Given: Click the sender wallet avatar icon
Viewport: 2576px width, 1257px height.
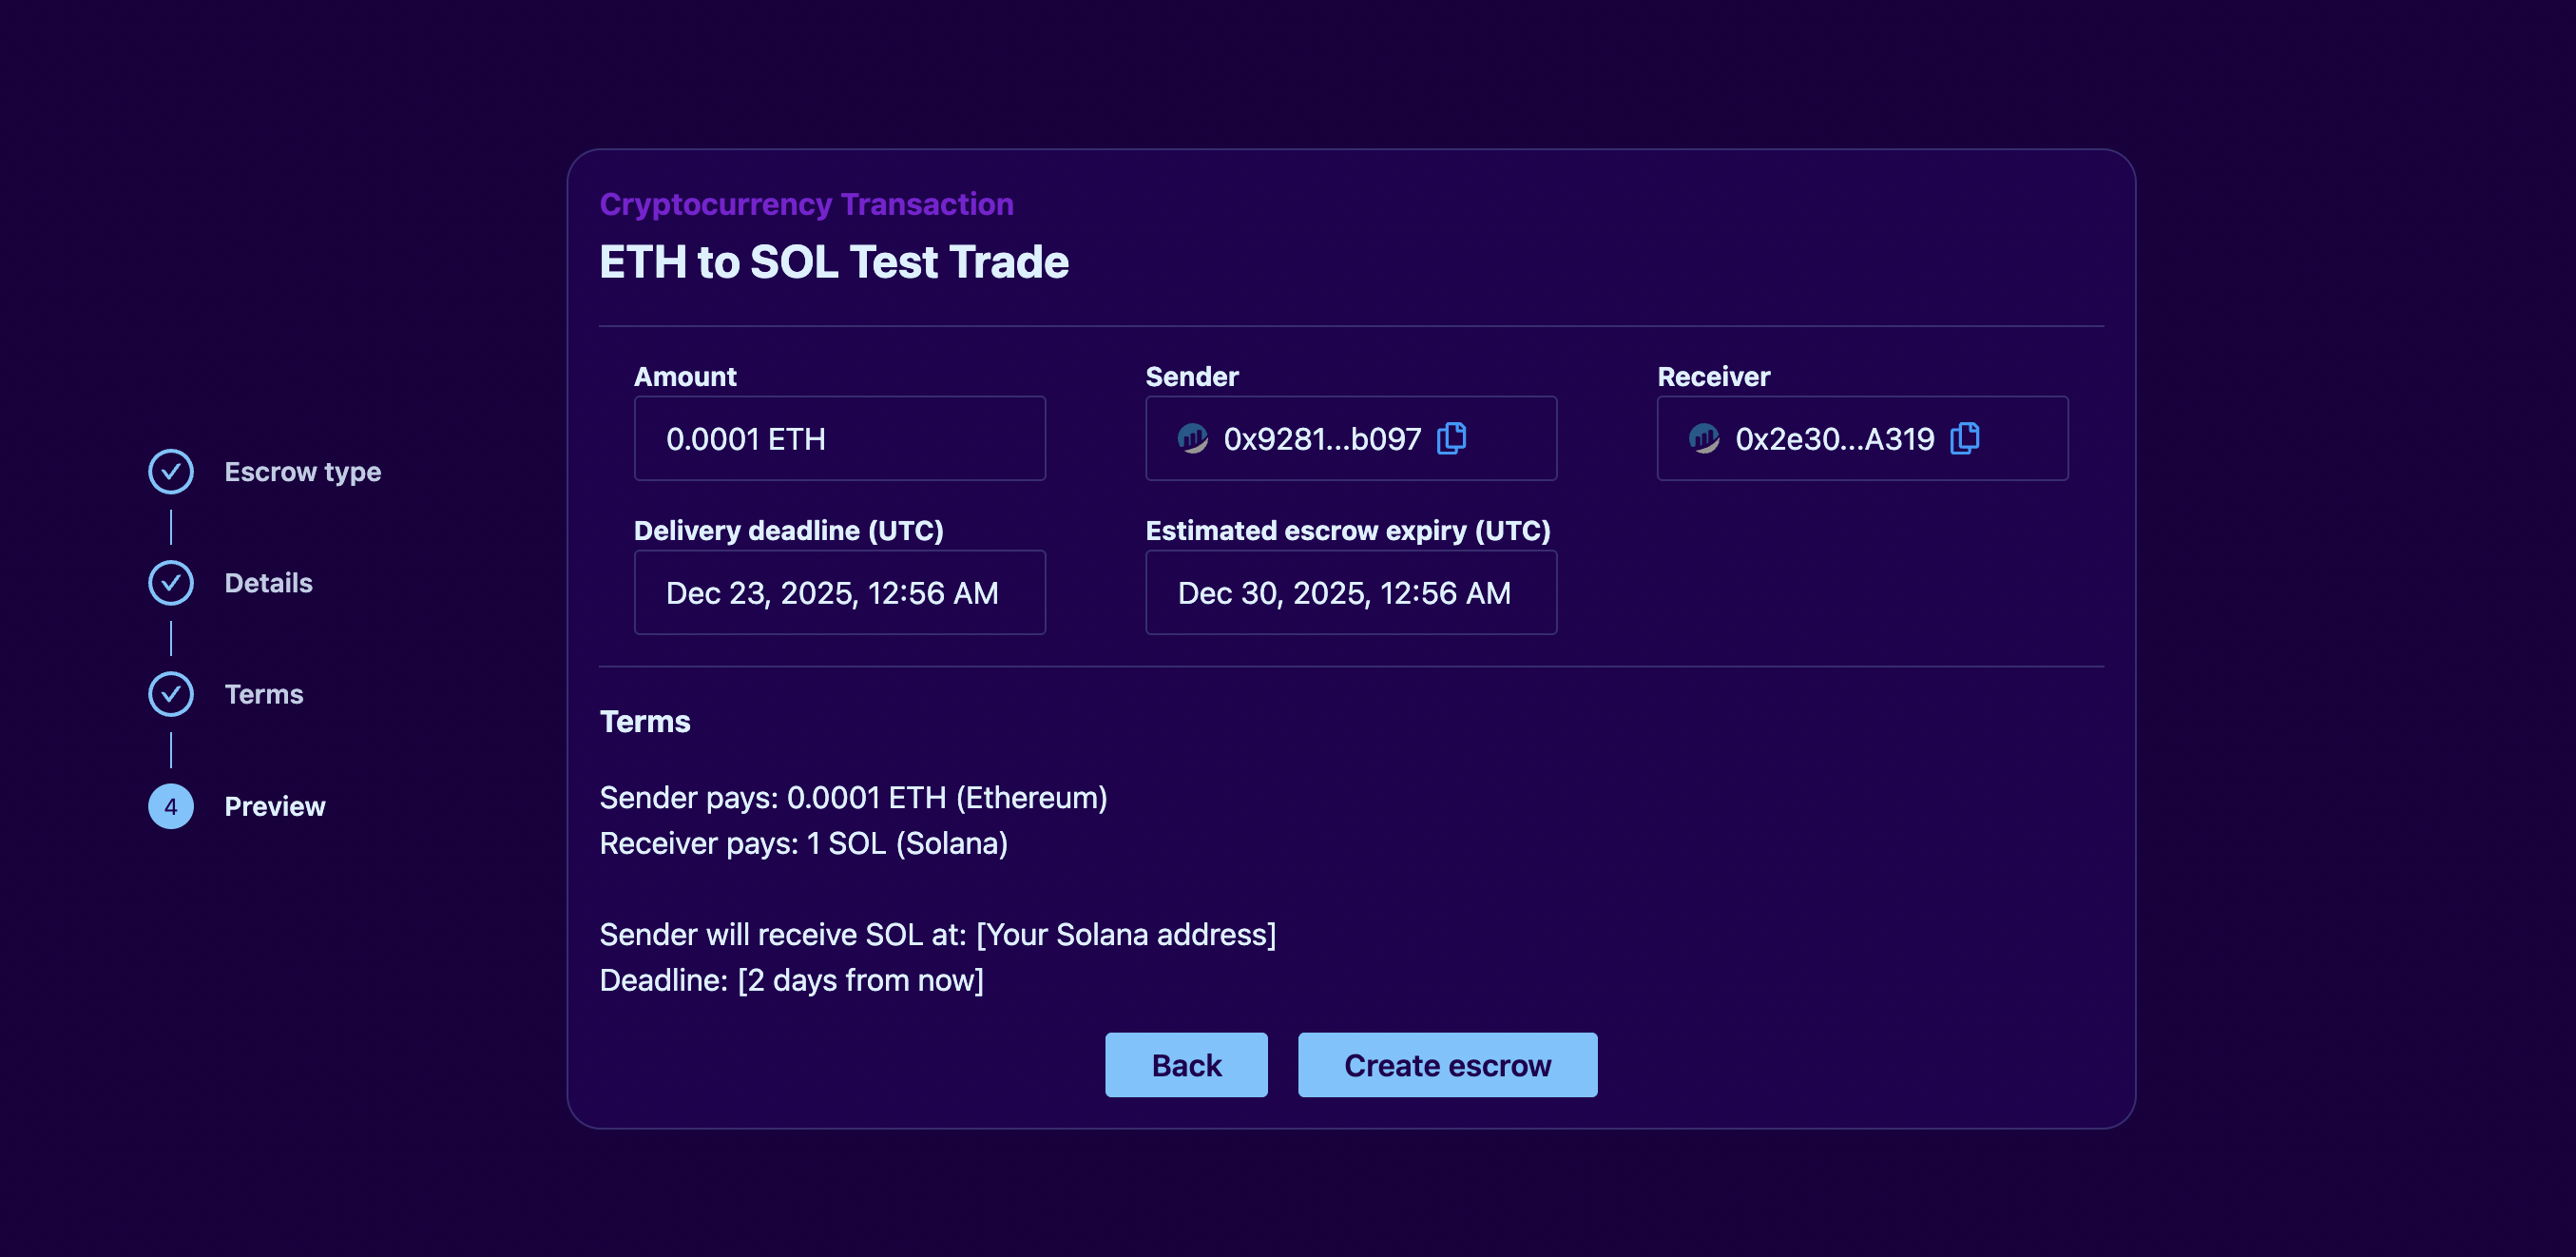Looking at the screenshot, I should pyautogui.click(x=1192, y=438).
